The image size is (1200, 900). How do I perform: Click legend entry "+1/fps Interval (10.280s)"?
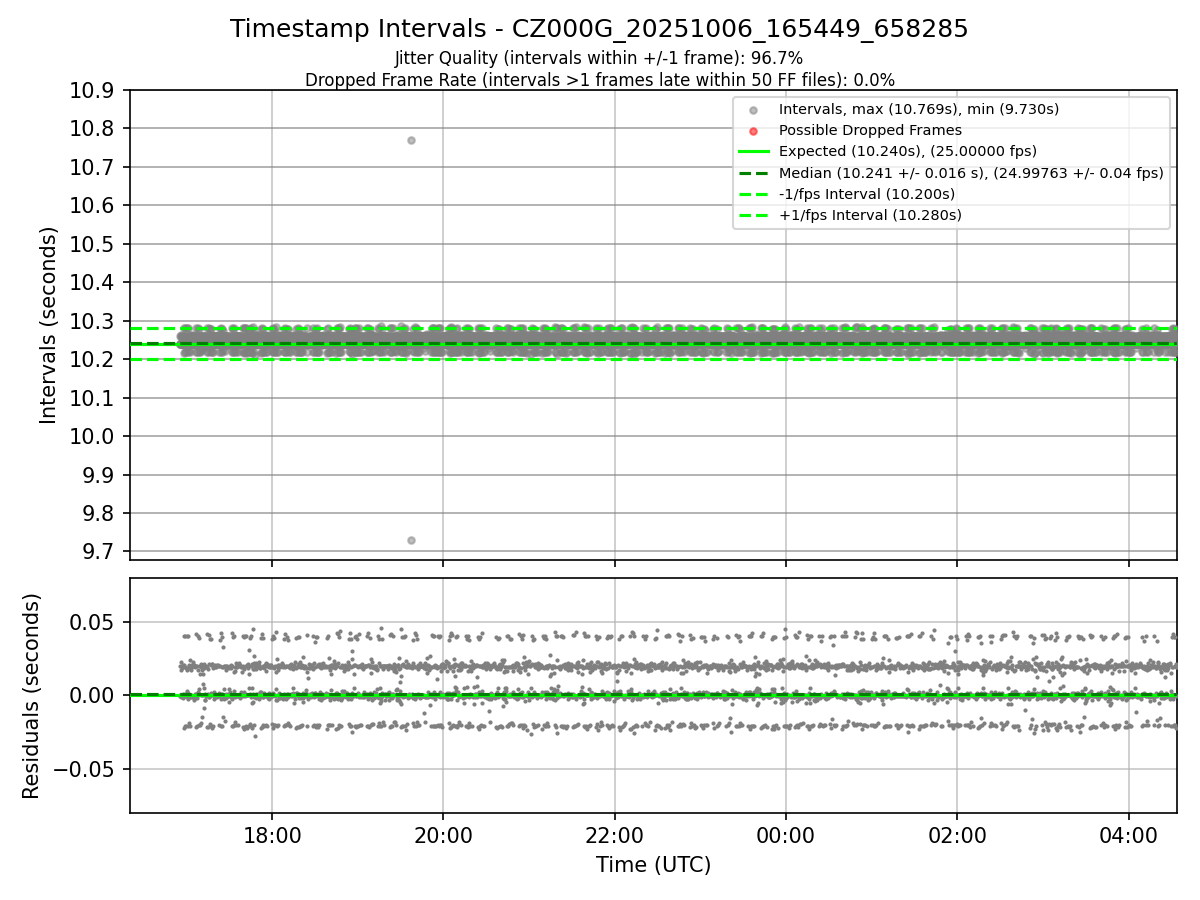(x=870, y=215)
